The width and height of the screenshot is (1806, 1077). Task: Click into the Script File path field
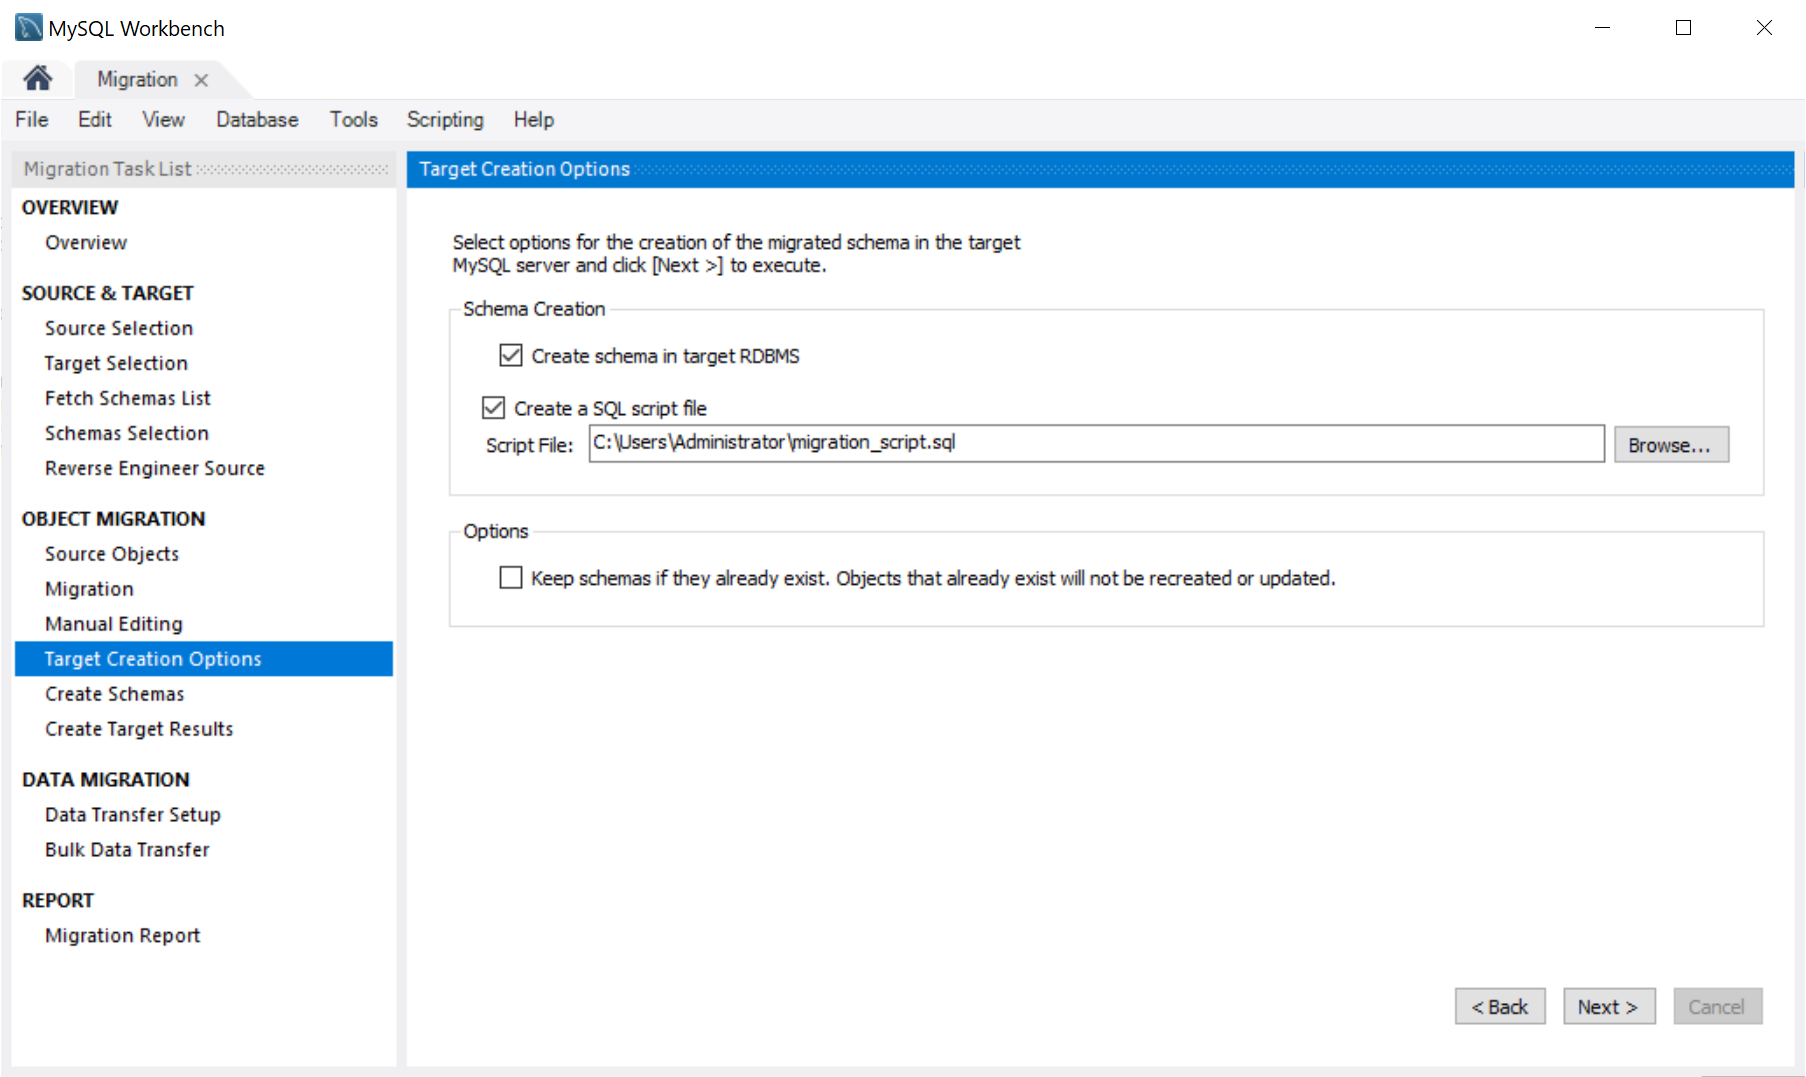point(1095,443)
